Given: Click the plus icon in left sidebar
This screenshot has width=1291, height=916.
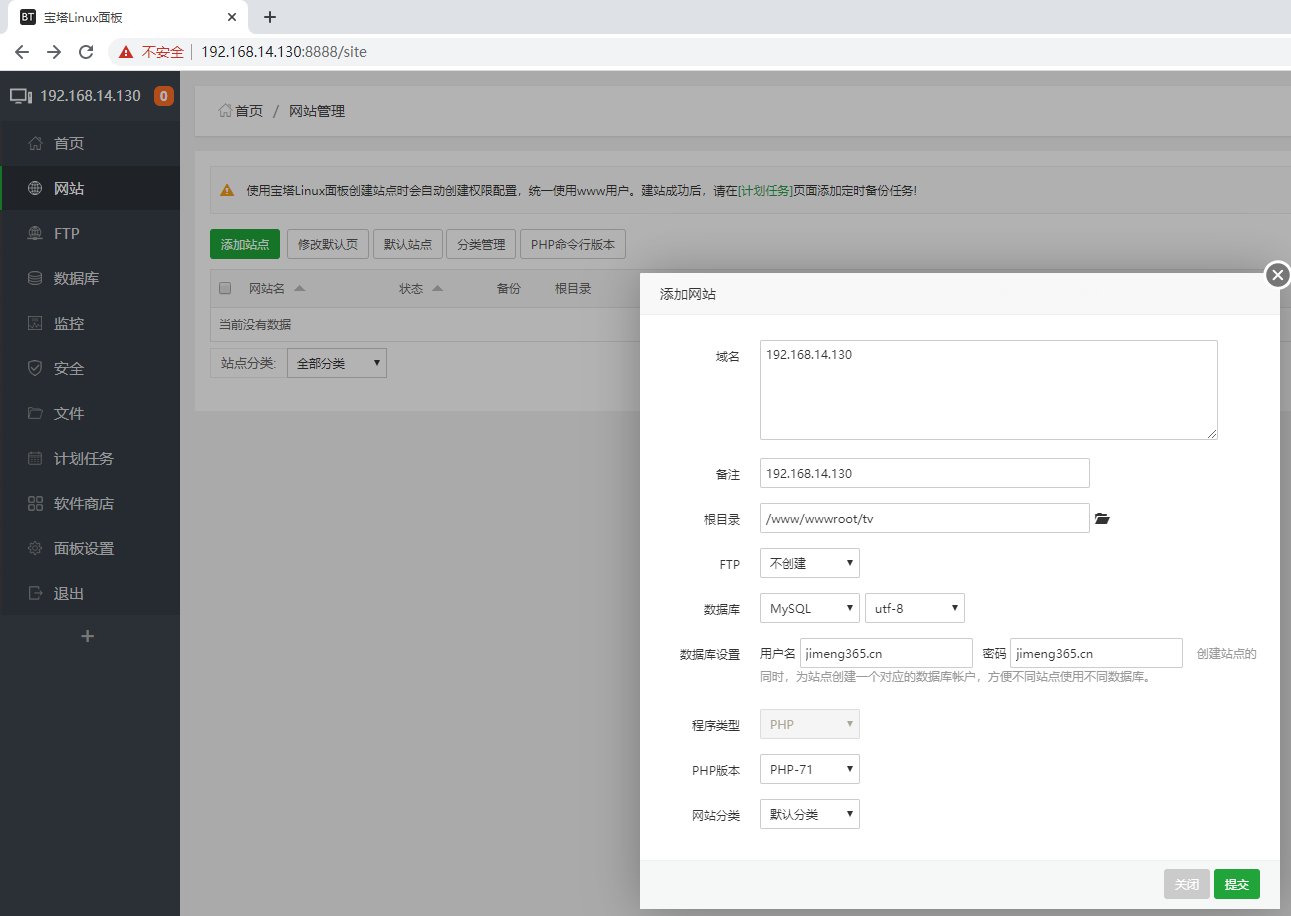Looking at the screenshot, I should pos(88,636).
